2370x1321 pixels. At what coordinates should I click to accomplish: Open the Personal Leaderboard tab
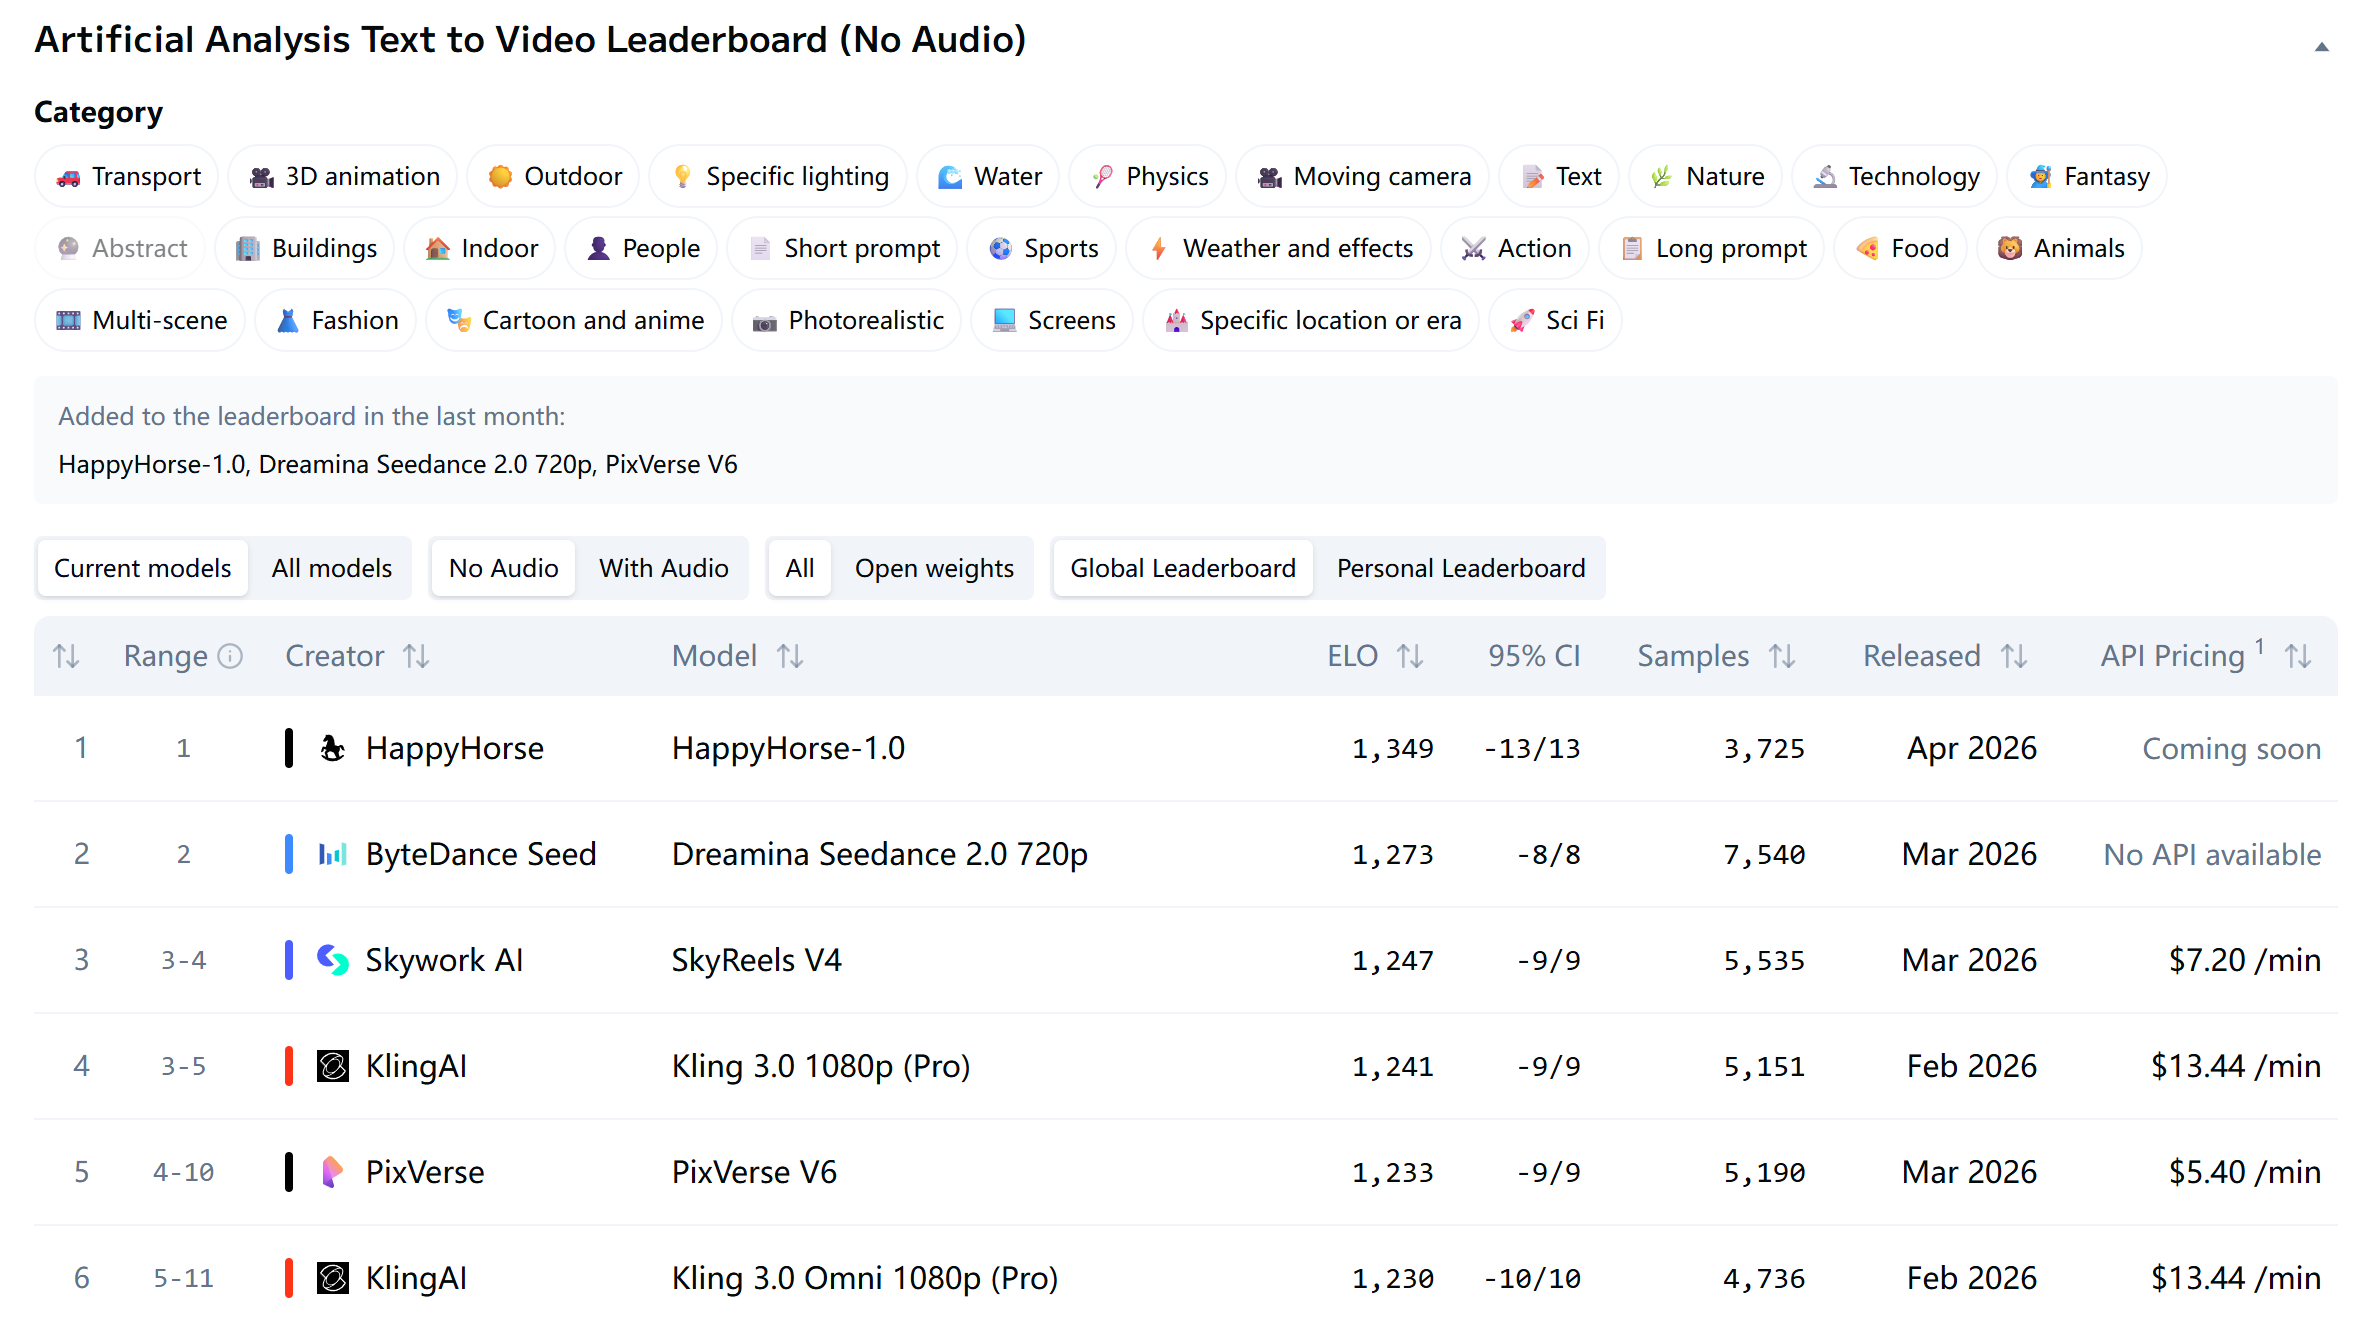[1460, 568]
